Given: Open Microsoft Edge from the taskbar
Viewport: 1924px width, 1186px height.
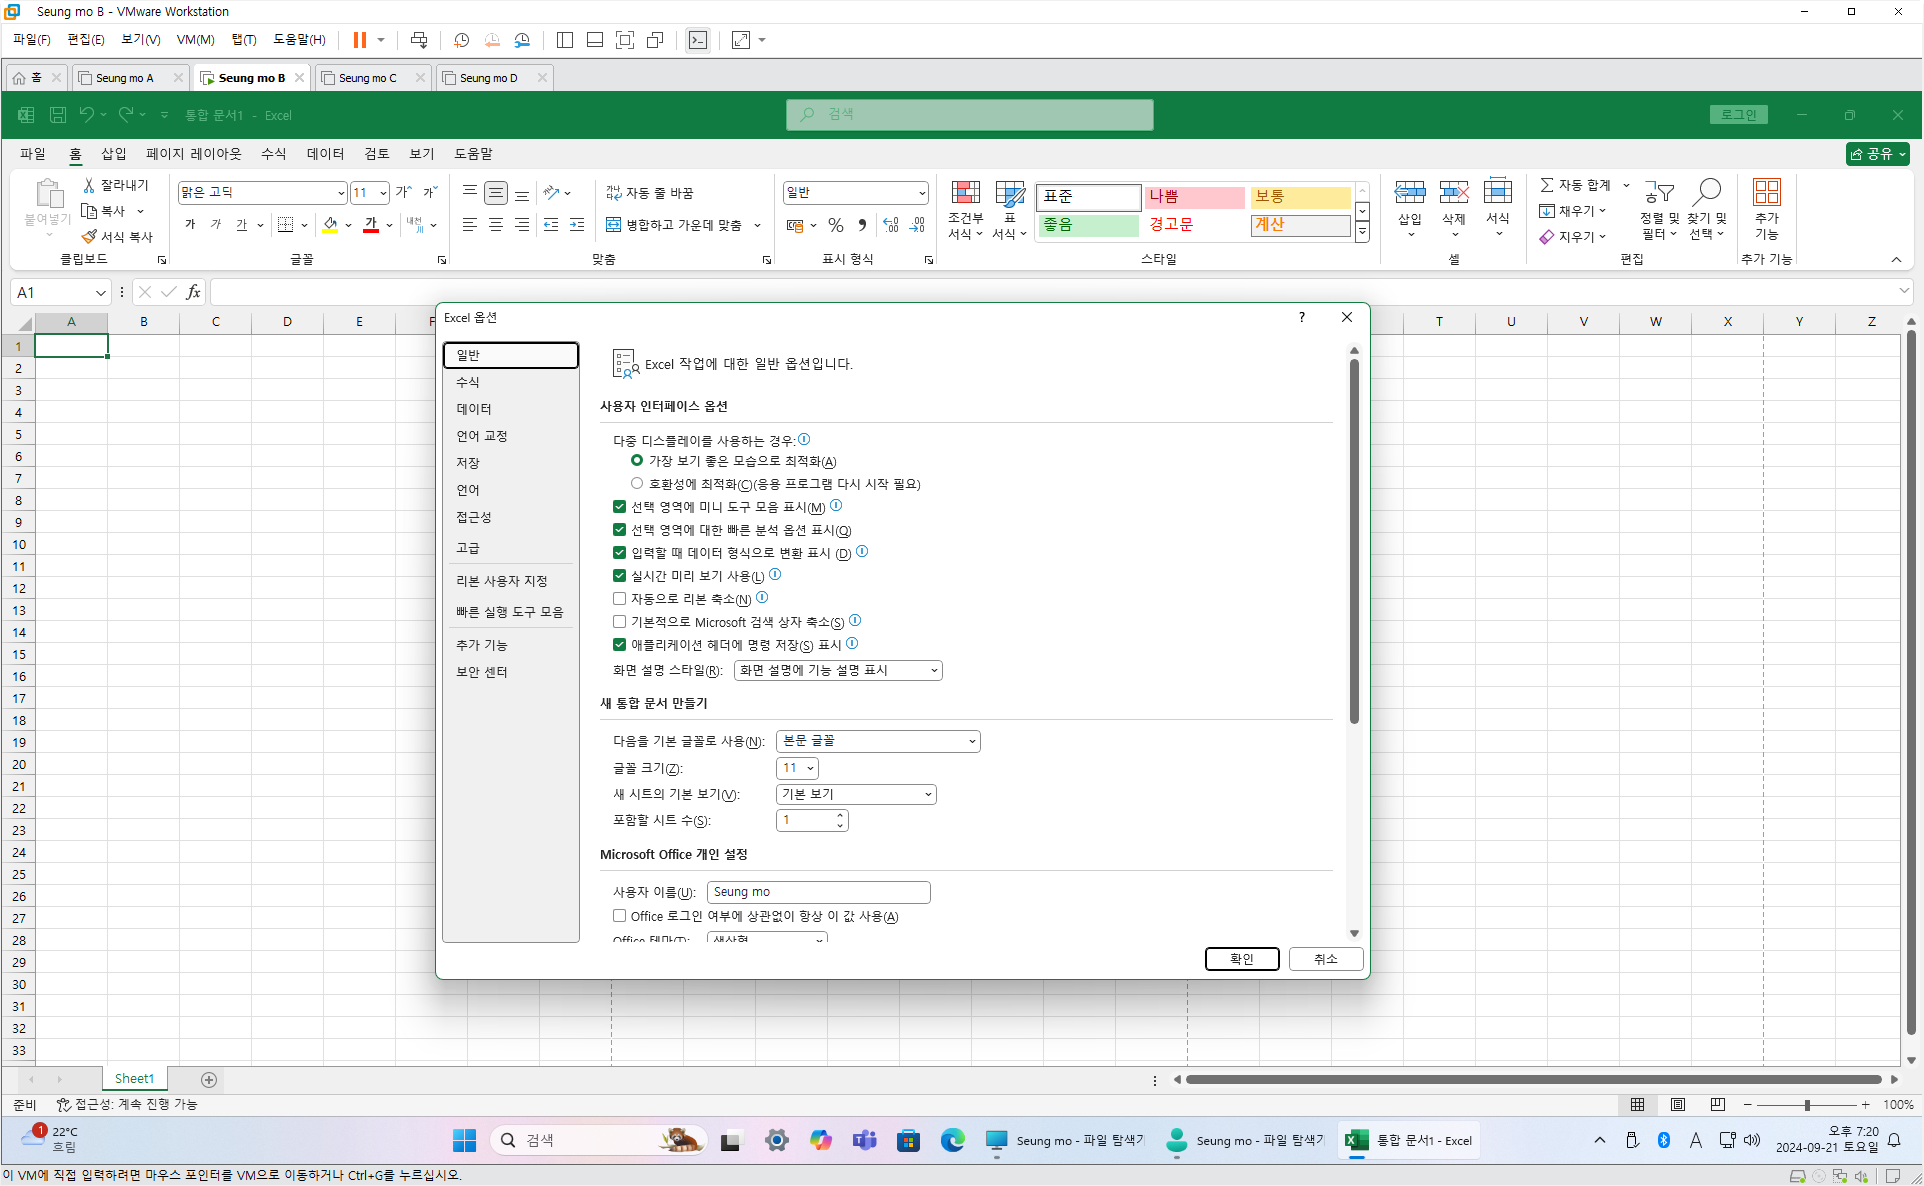Looking at the screenshot, I should pos(952,1140).
